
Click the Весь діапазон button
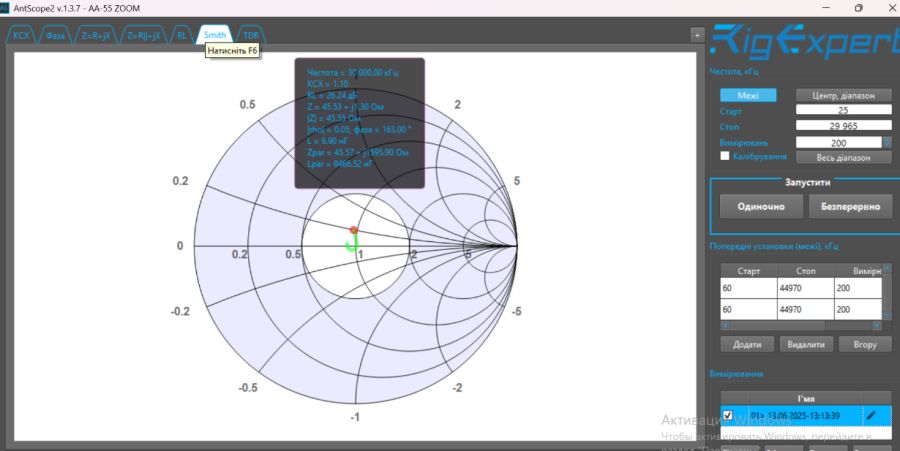pyautogui.click(x=842, y=157)
